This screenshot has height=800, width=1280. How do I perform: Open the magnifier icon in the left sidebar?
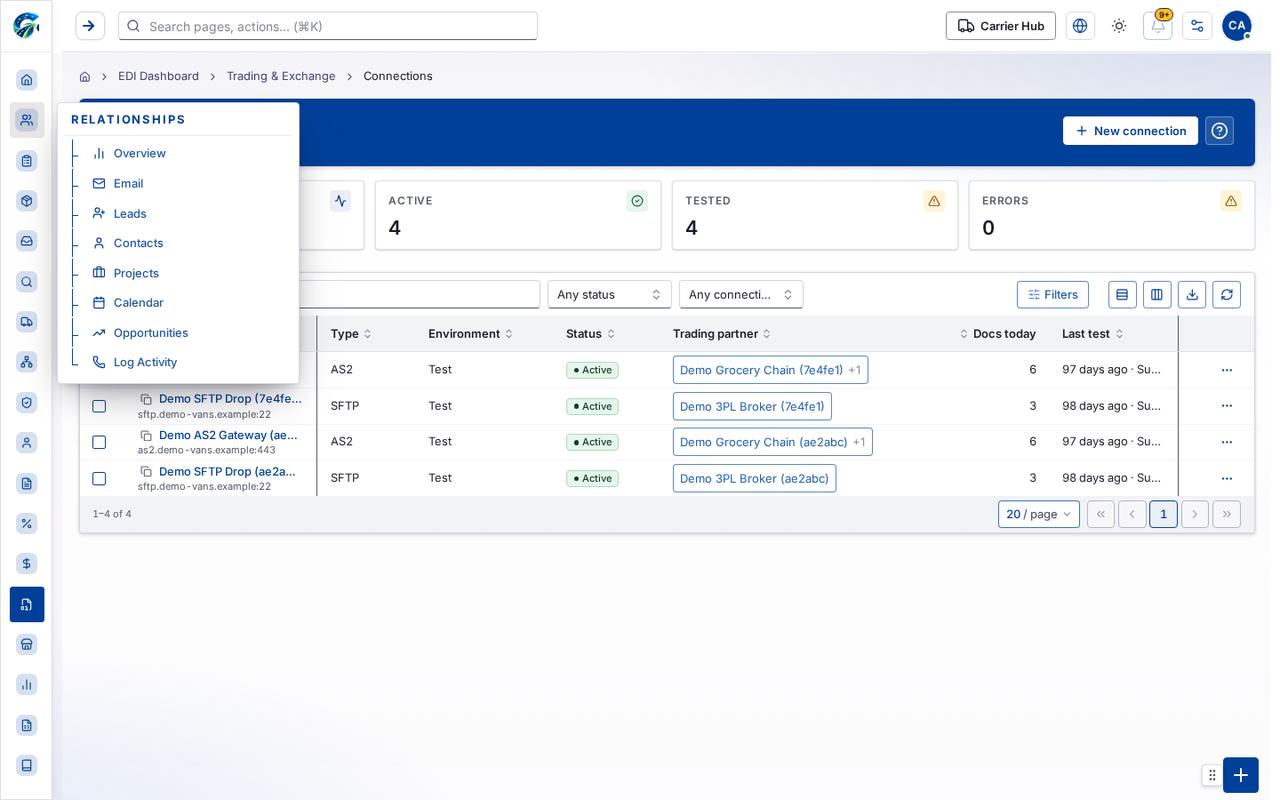27,282
